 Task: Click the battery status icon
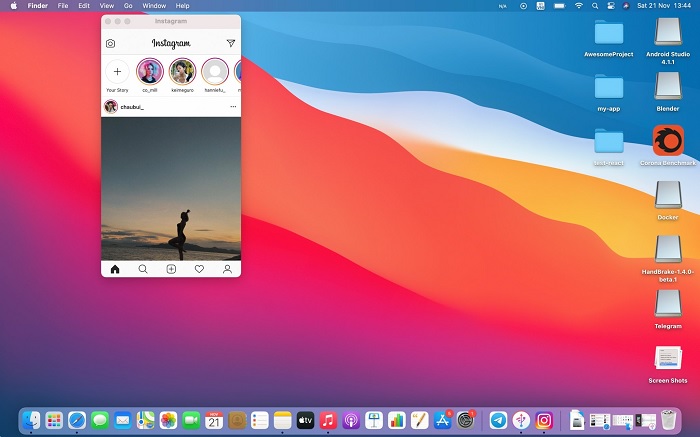click(x=559, y=6)
